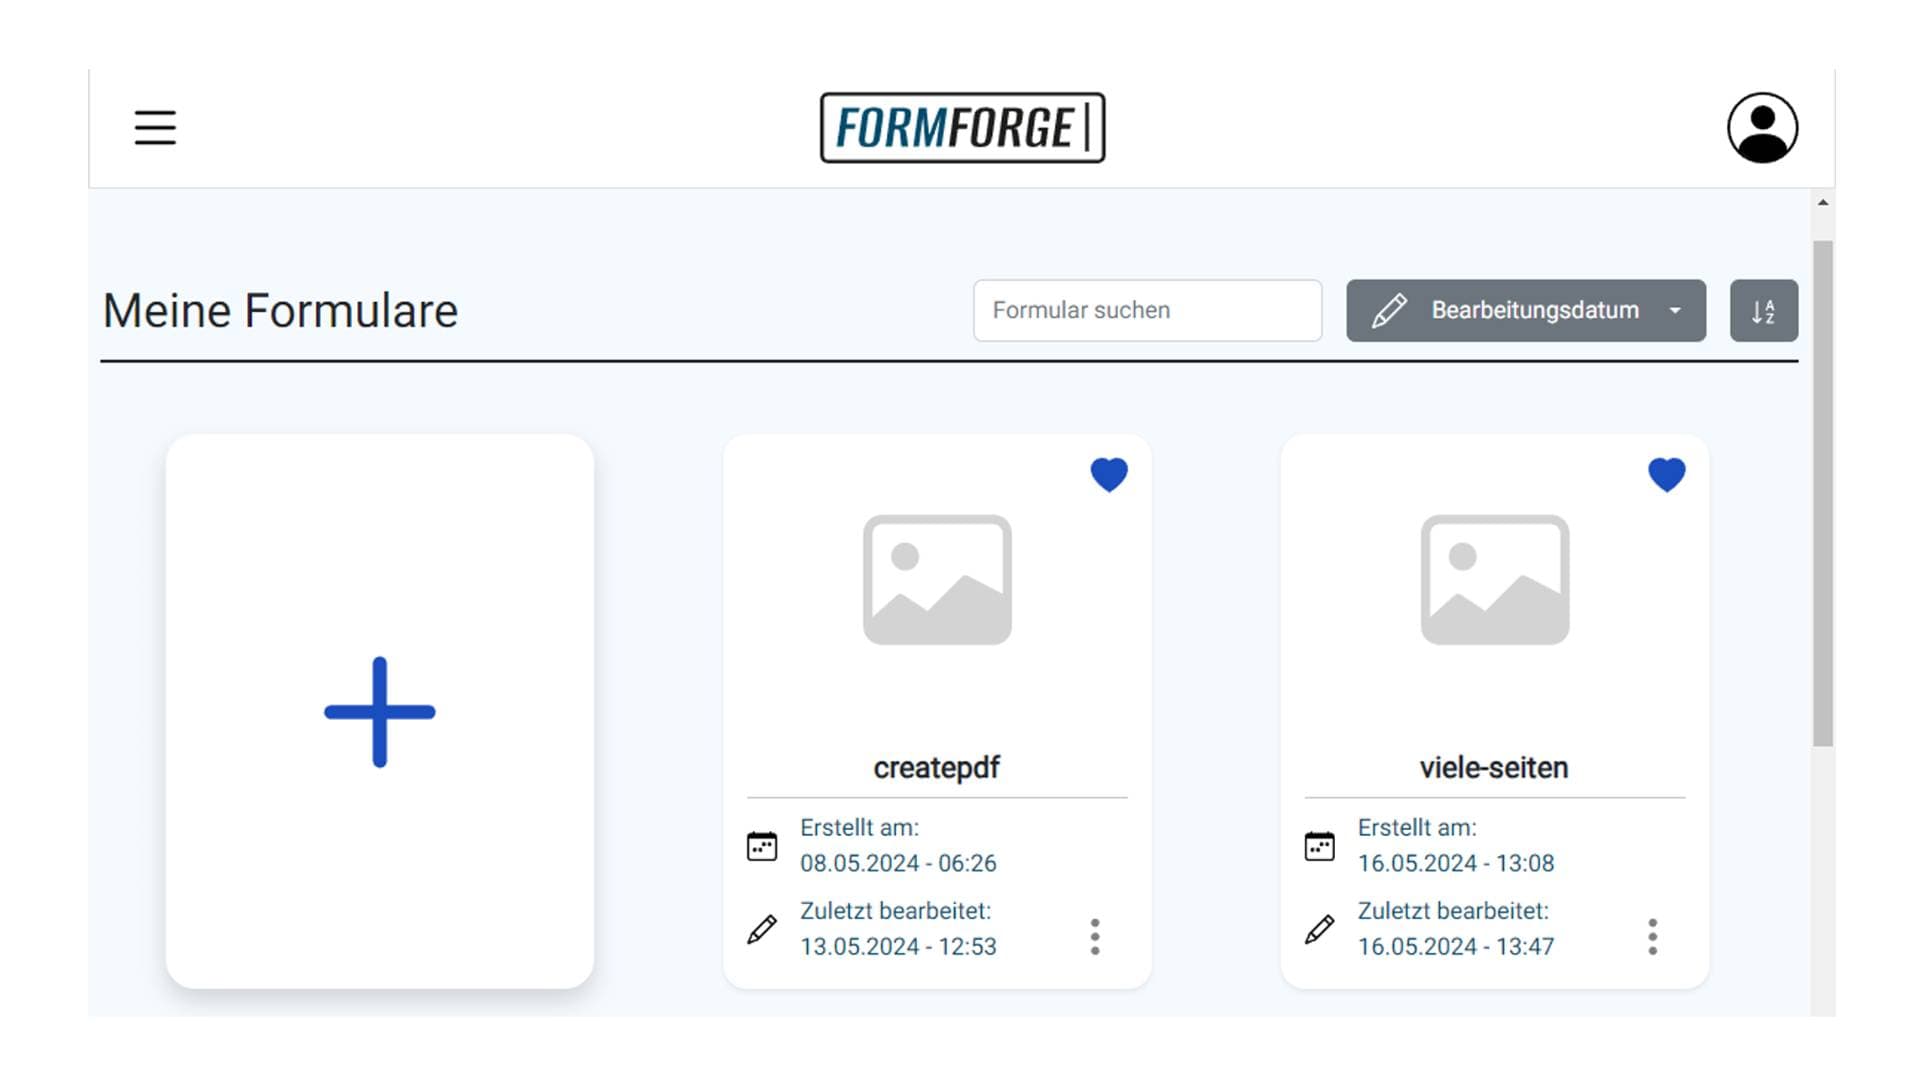
Task: Open viele-seiten form thumbnail image
Action: pos(1495,580)
